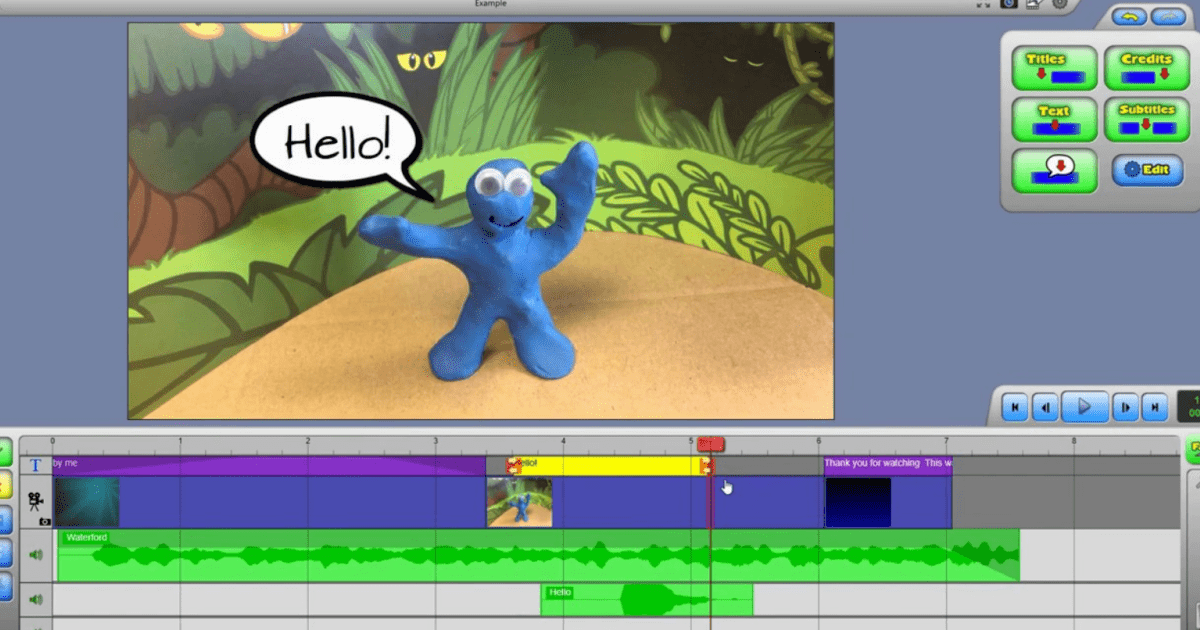The image size is (1200, 630).
Task: Click the Undo arrow
Action: (1129, 14)
